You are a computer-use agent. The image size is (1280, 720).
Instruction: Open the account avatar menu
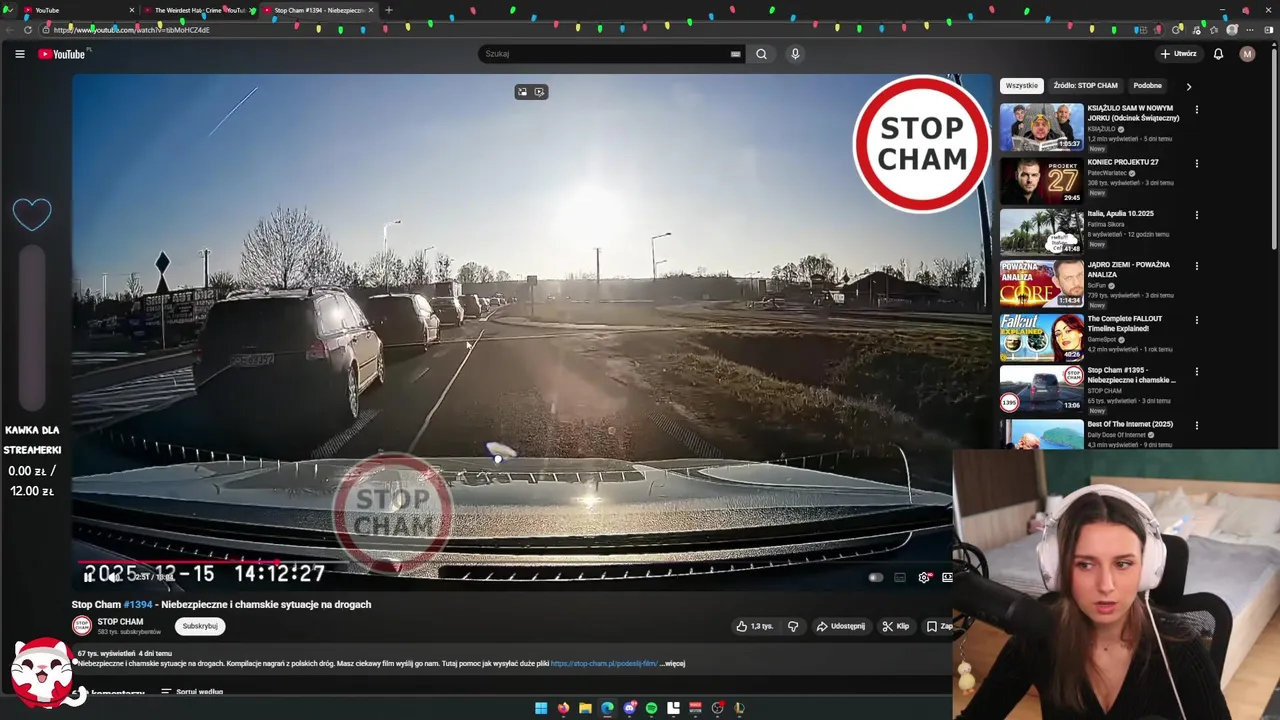click(x=1247, y=54)
